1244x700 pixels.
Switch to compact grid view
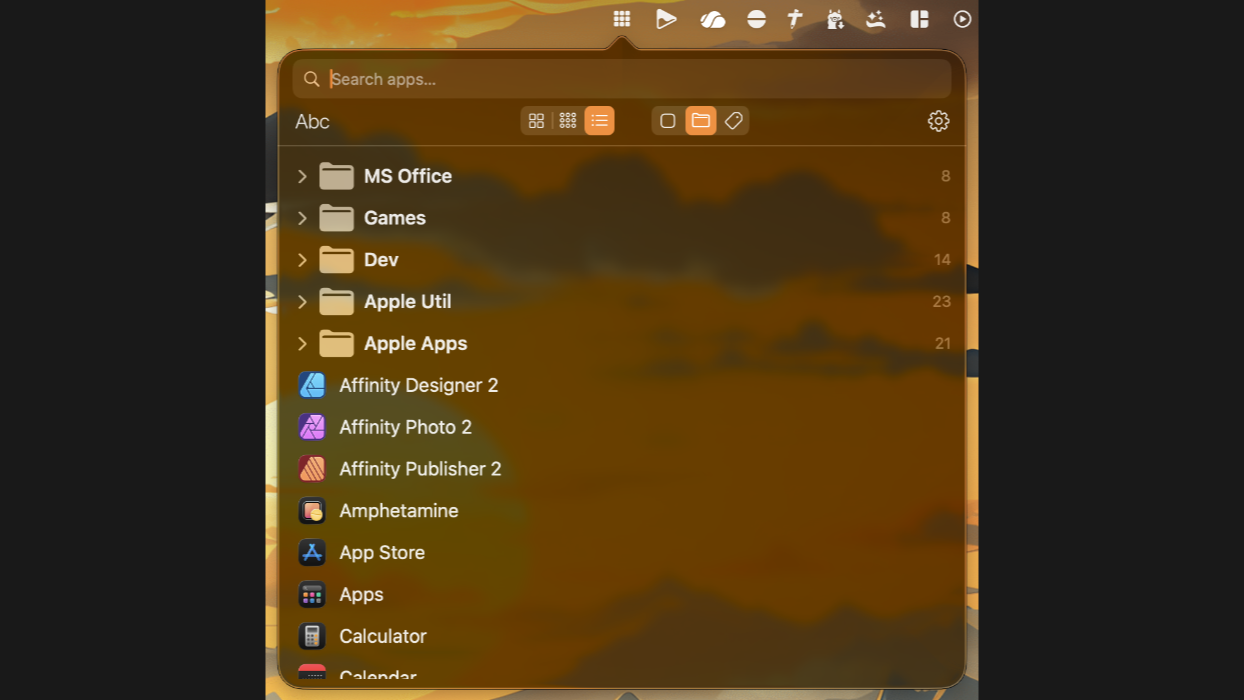[x=567, y=120]
